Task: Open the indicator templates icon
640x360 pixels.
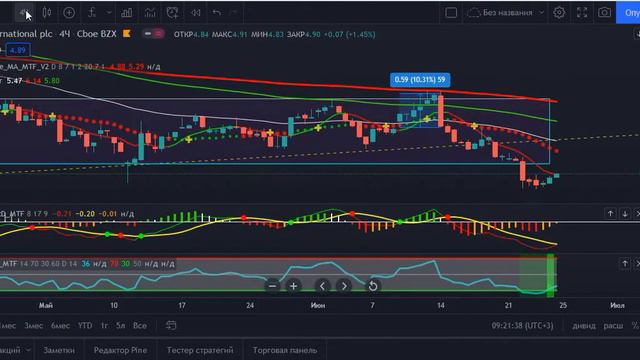Action: tap(150, 13)
